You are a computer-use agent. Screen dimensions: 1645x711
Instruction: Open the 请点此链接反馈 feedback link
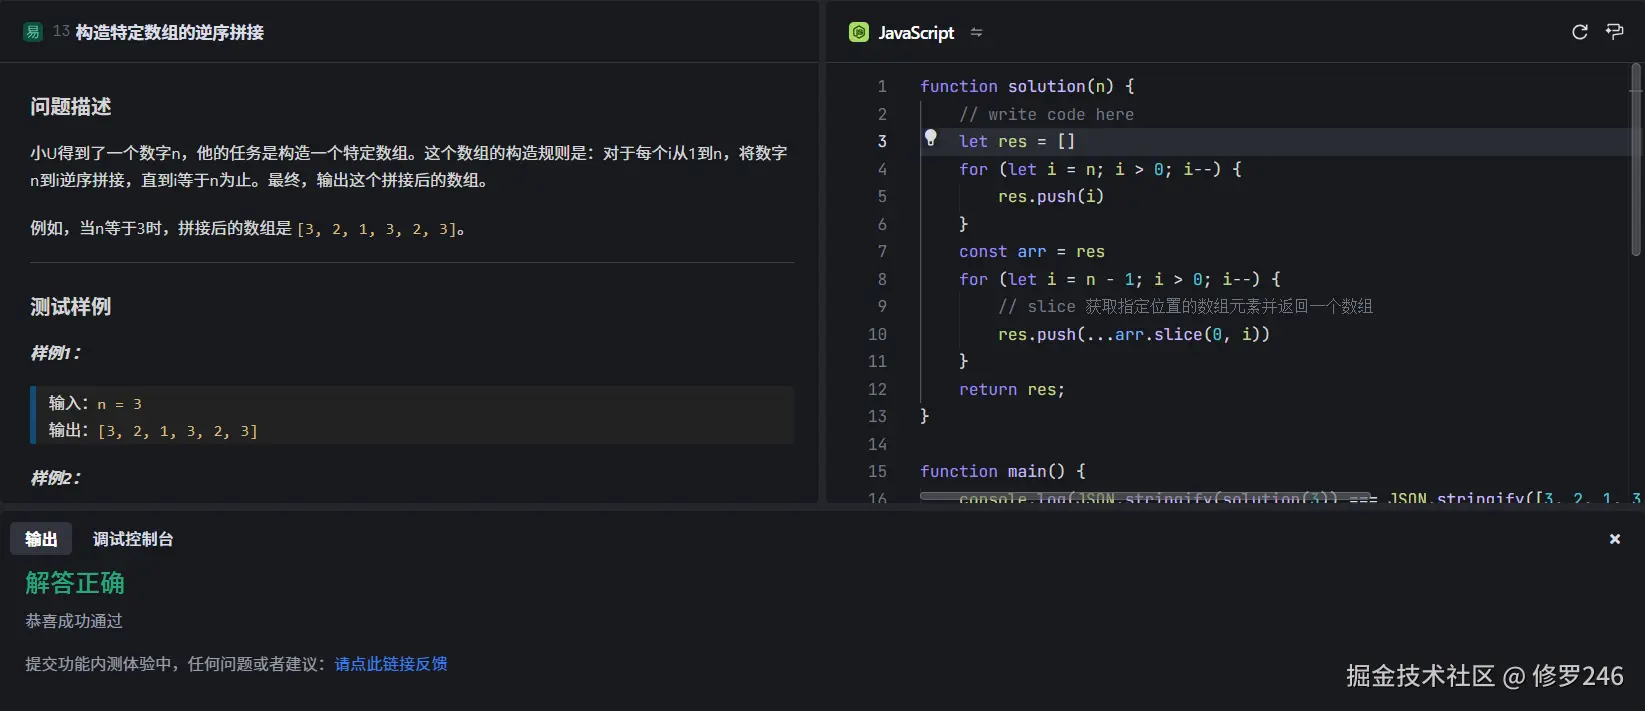point(391,664)
